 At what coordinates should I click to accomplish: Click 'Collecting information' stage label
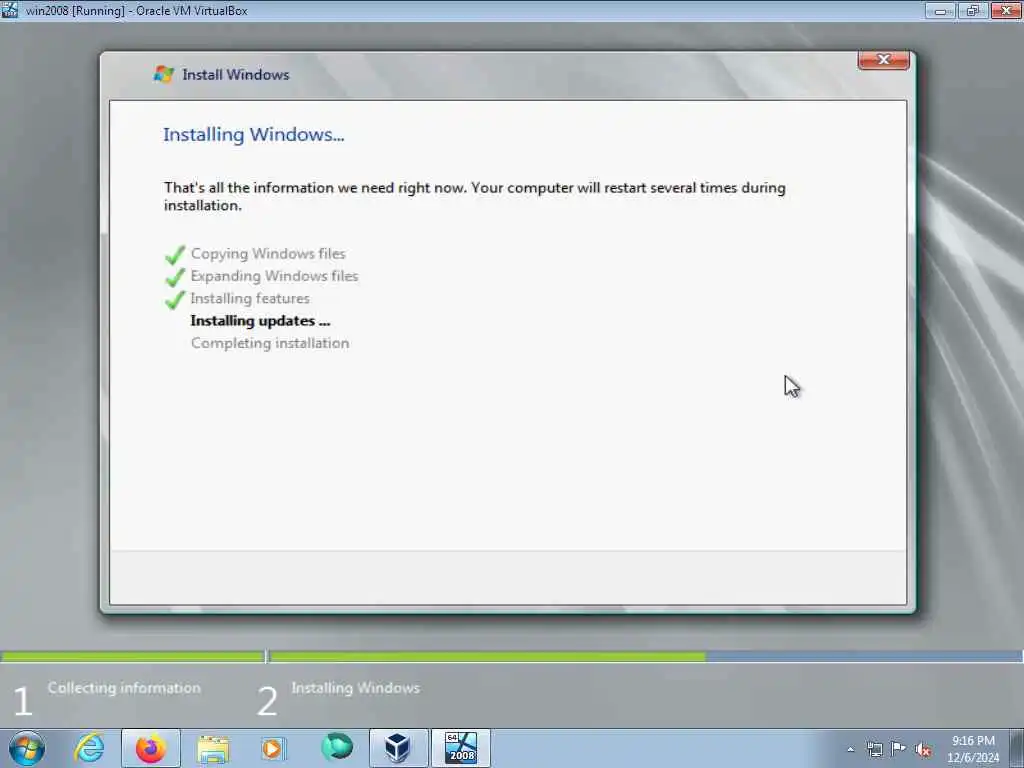(x=124, y=688)
